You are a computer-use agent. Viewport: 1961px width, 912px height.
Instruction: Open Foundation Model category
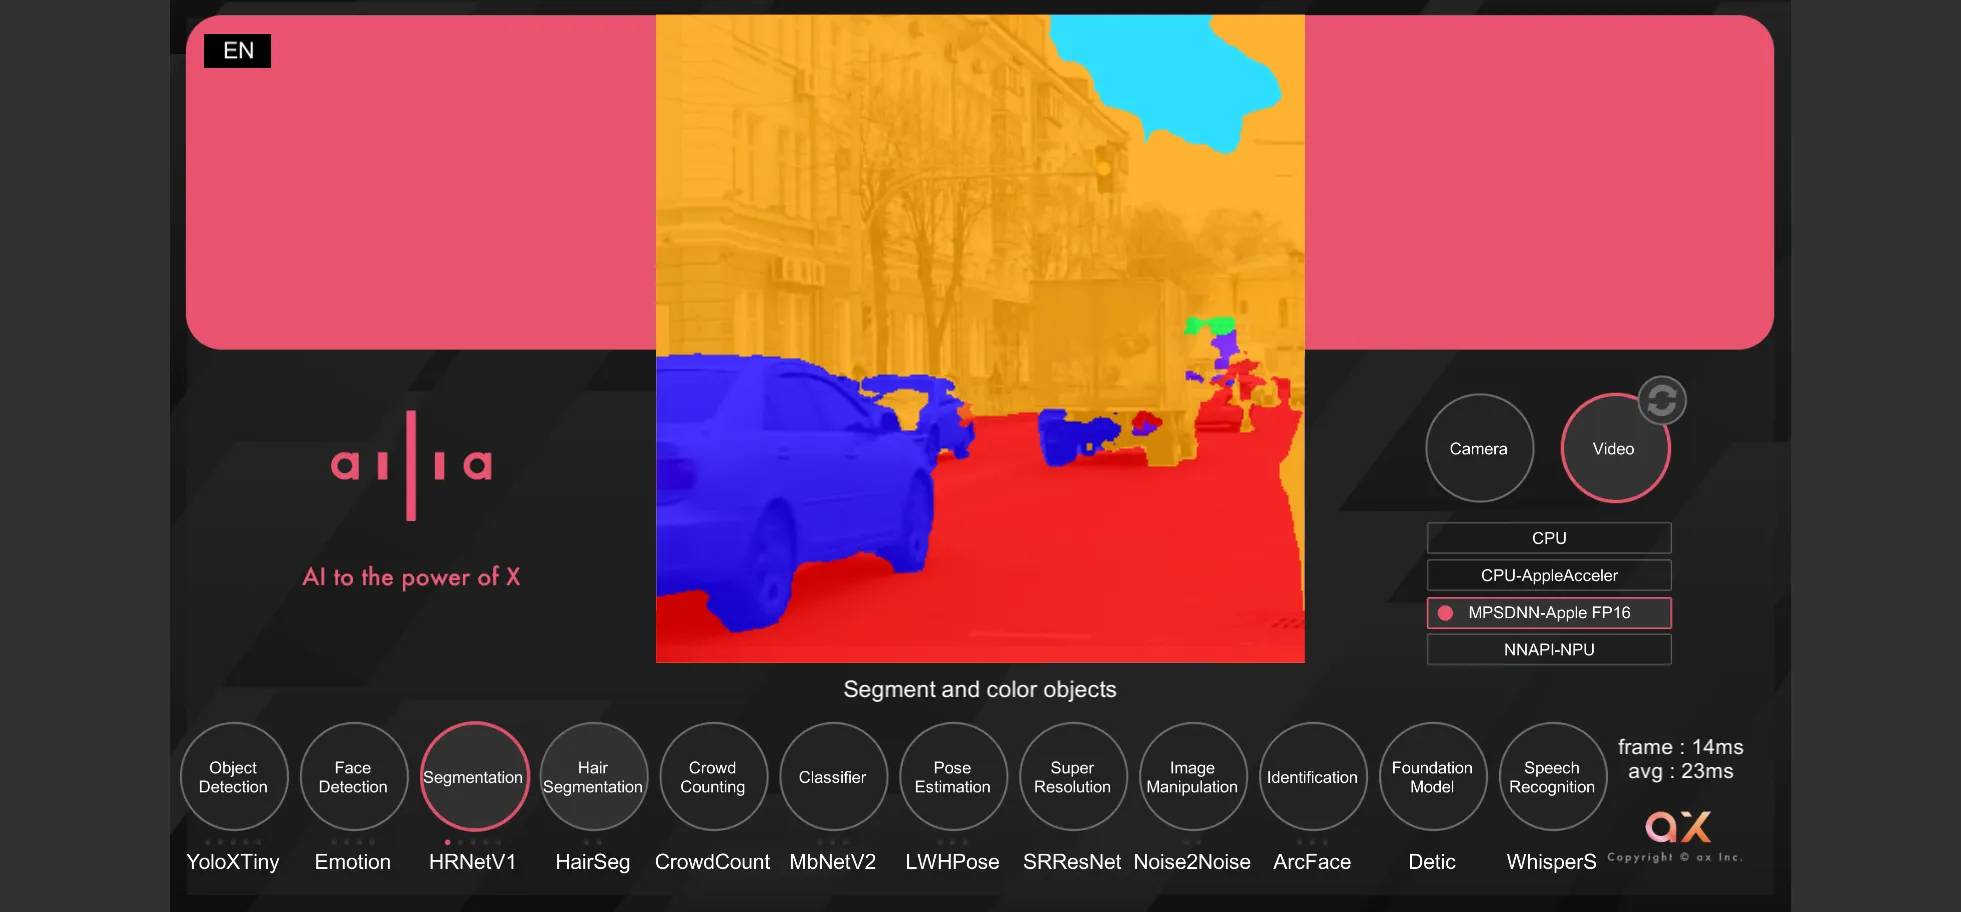click(x=1433, y=777)
